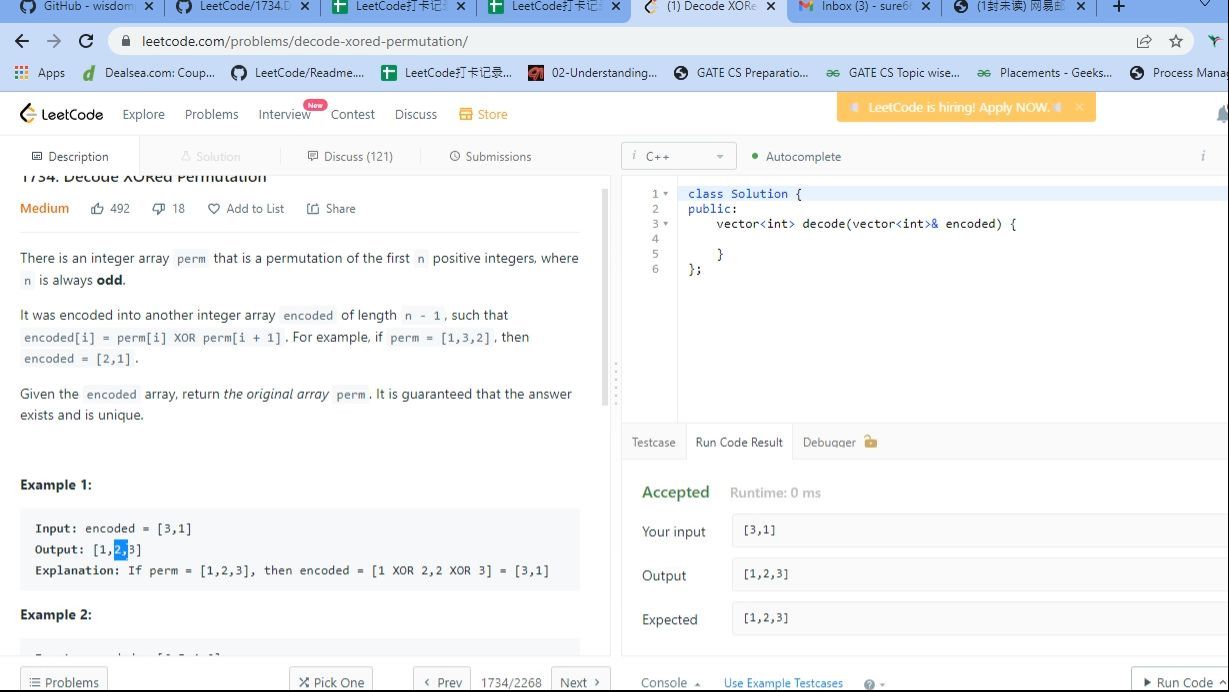Toggle the Autocomplete option
Viewport: 1229px width, 692px height.
796,157
